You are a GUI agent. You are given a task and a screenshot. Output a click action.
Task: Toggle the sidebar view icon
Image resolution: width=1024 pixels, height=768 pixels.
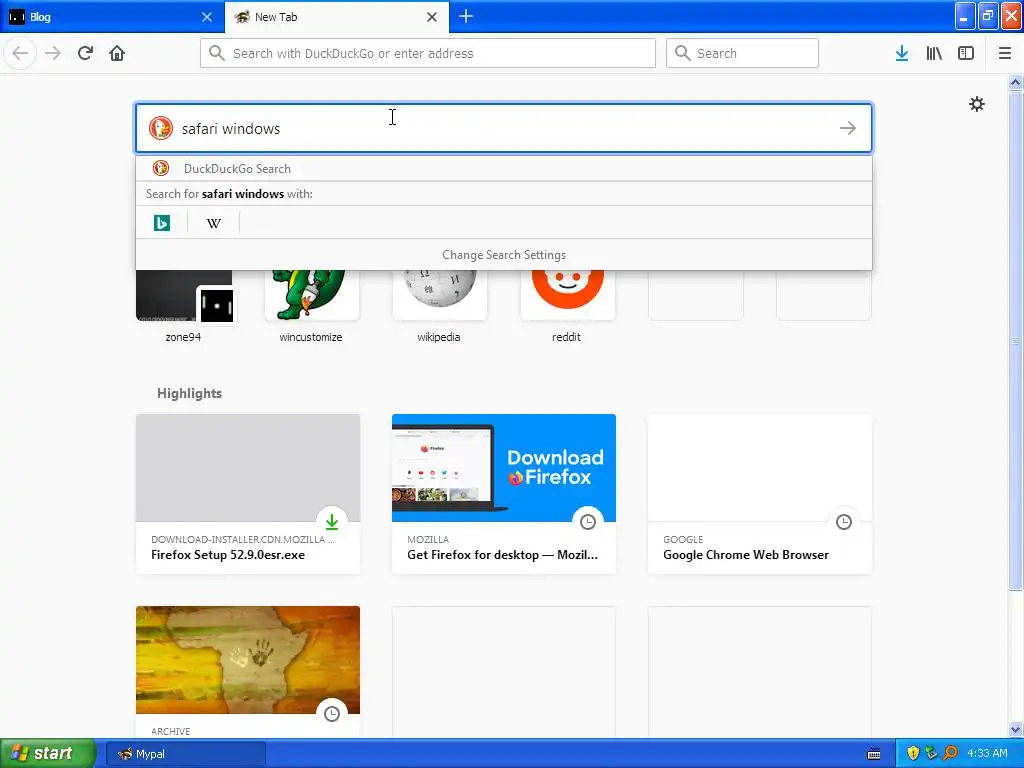(x=966, y=54)
